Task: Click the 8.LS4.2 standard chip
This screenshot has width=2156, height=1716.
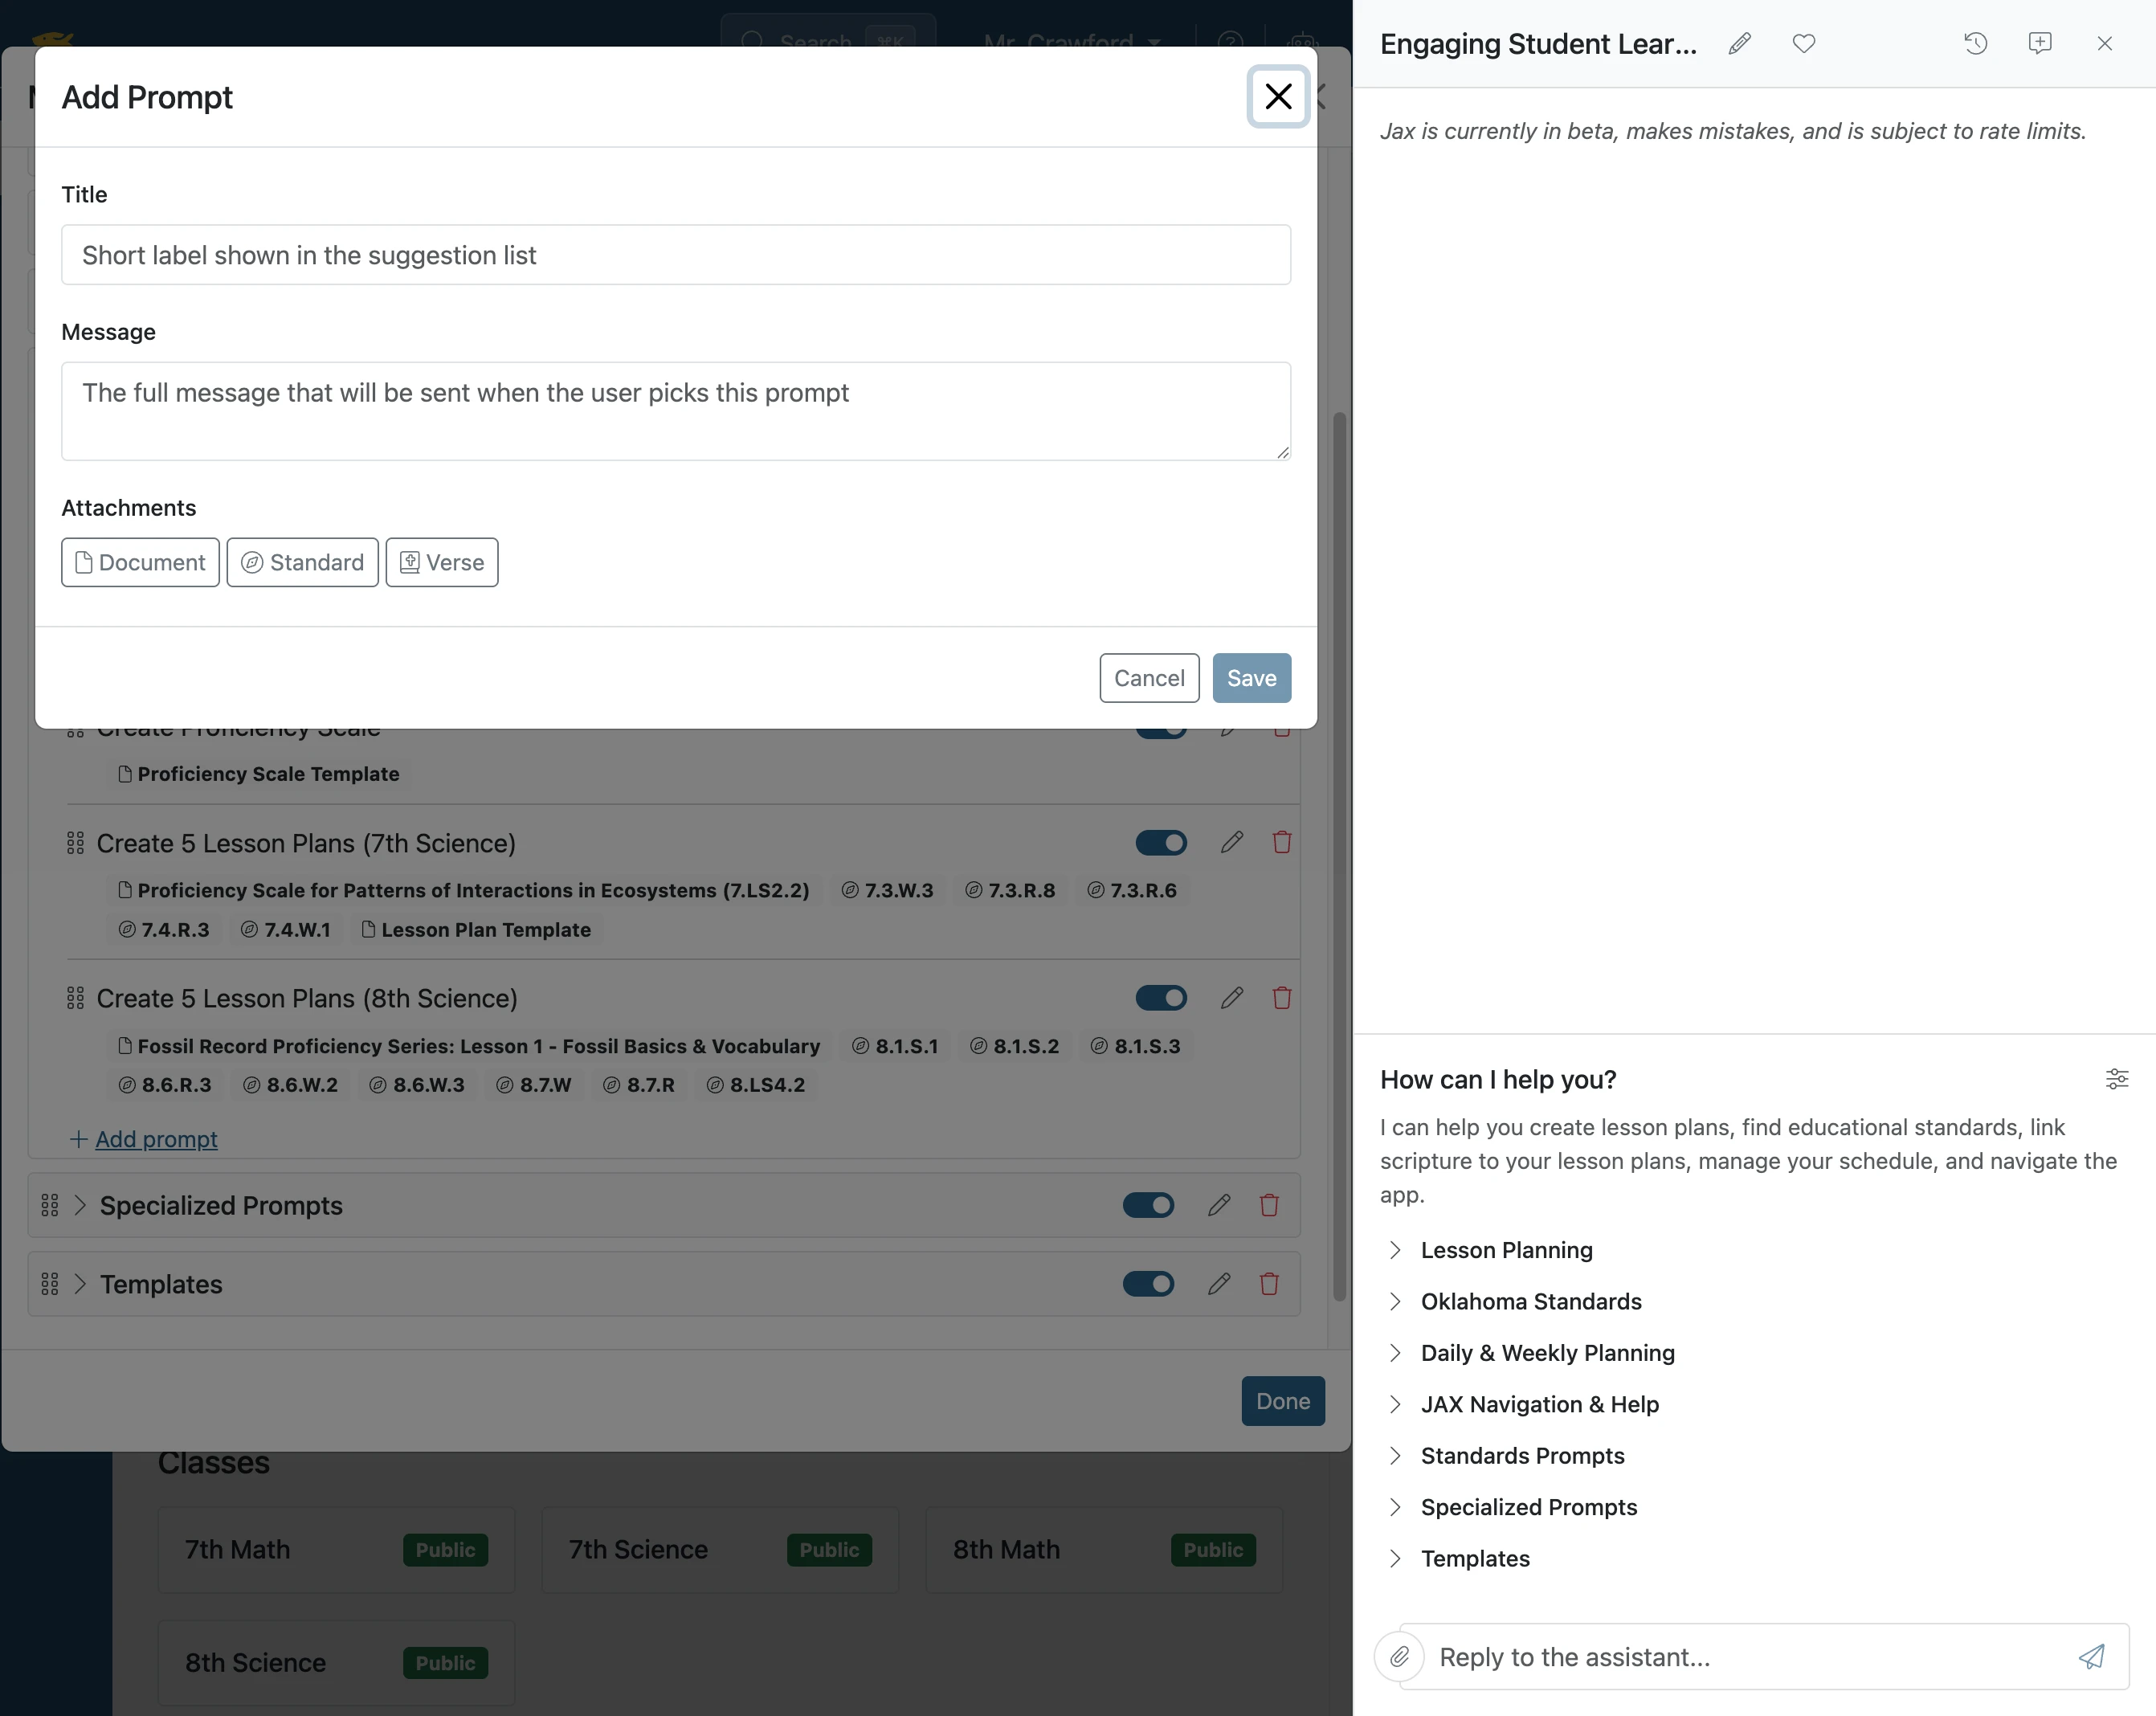Action: click(756, 1085)
